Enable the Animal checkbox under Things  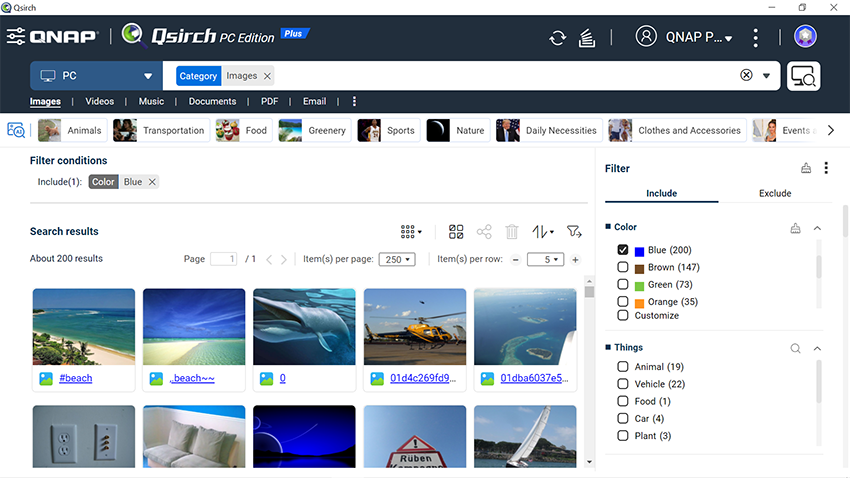pyautogui.click(x=623, y=367)
